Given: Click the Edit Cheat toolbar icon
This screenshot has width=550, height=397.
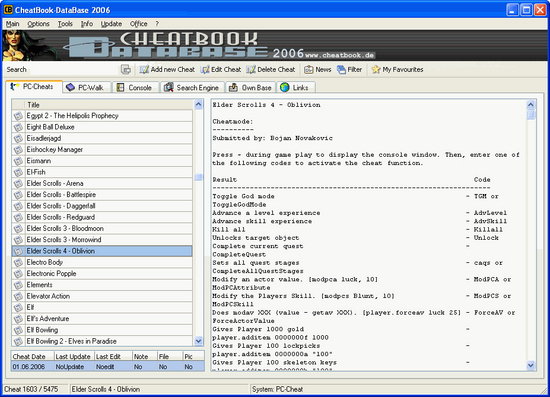Looking at the screenshot, I should [x=205, y=69].
